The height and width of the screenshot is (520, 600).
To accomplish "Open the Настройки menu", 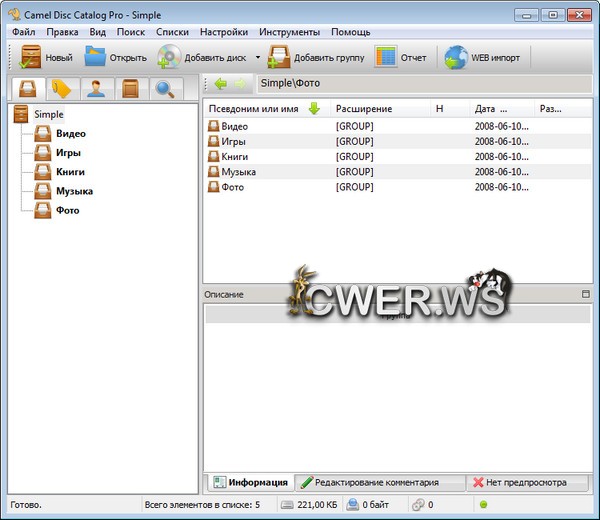I will pos(224,32).
